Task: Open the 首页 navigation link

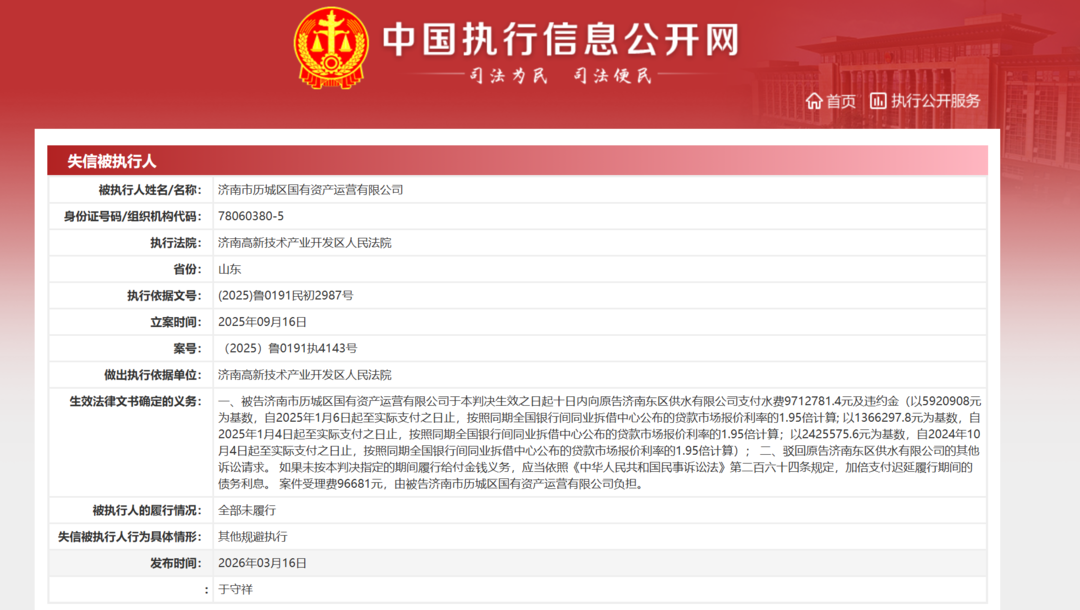Action: pyautogui.click(x=841, y=101)
